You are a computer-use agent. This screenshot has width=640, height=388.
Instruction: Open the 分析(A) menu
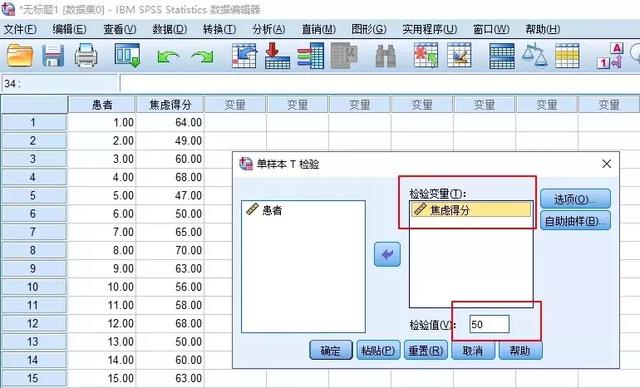pos(268,29)
